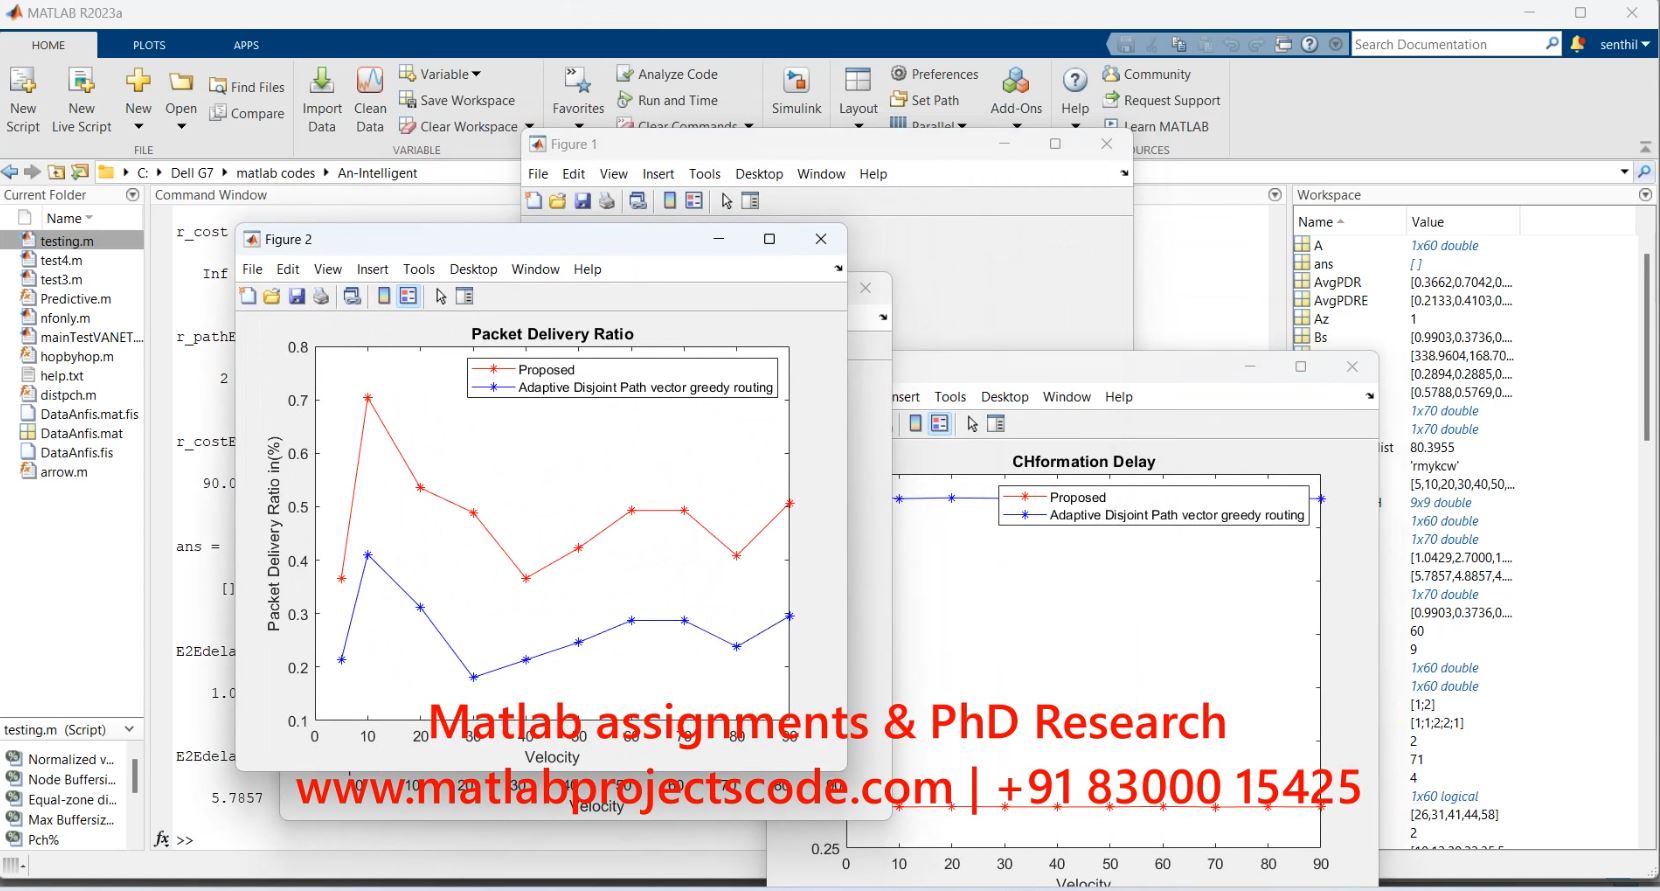Click the Set Path button
Screen dimensions: 1660x891
click(925, 100)
